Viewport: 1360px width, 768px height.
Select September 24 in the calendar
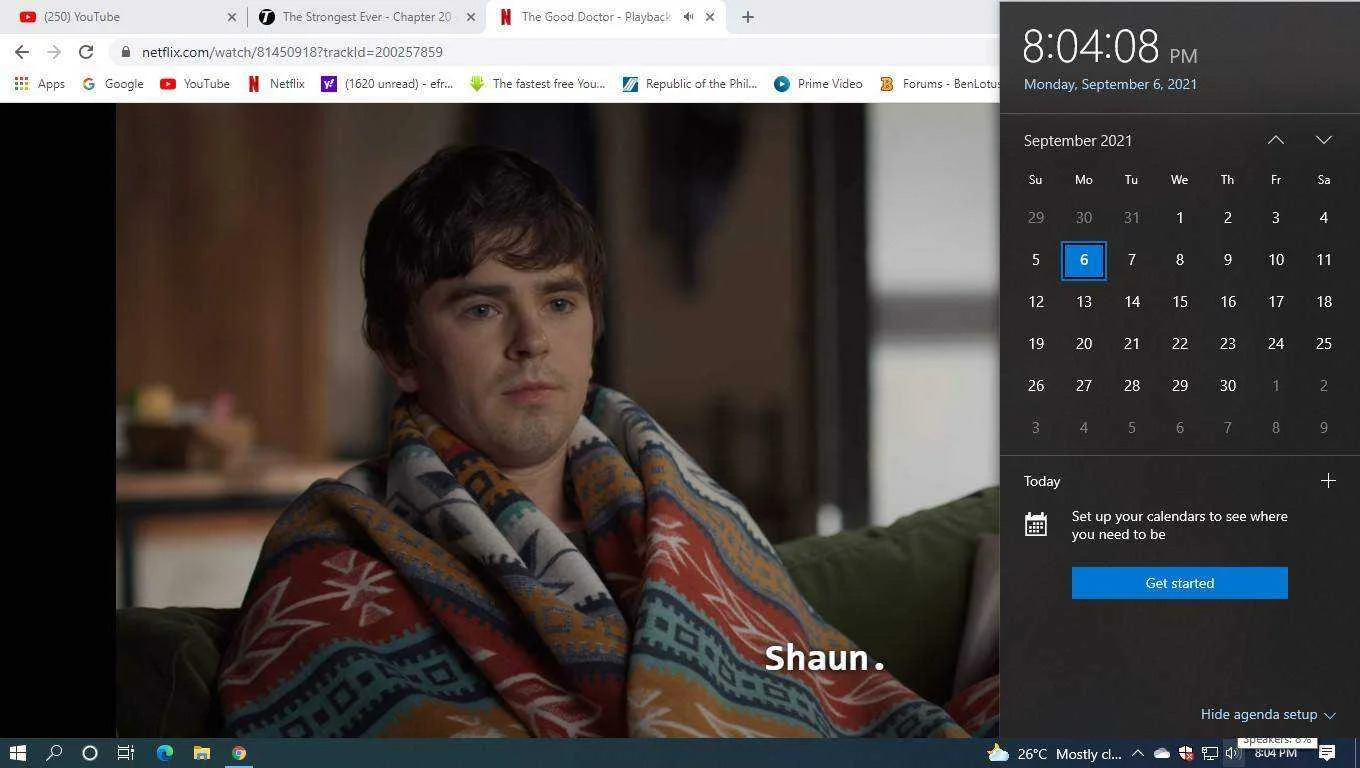1276,344
